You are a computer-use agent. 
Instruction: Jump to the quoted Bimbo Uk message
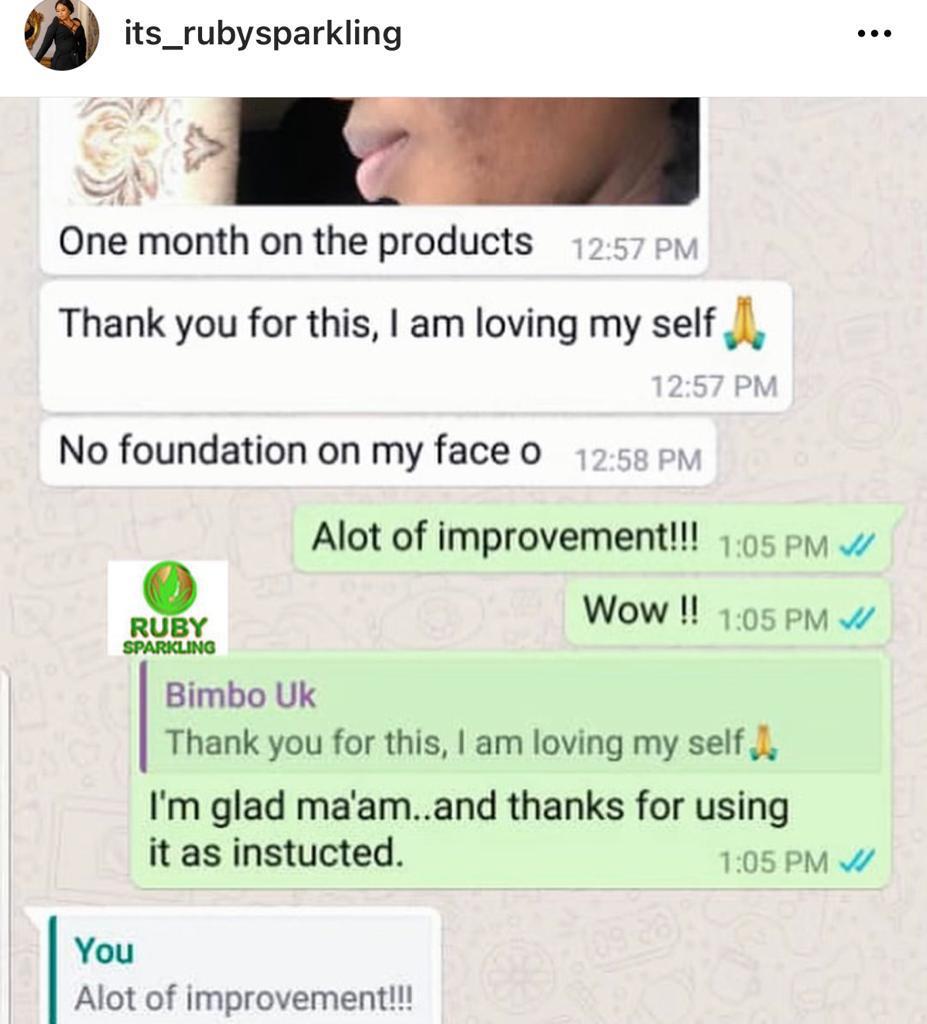pos(511,717)
